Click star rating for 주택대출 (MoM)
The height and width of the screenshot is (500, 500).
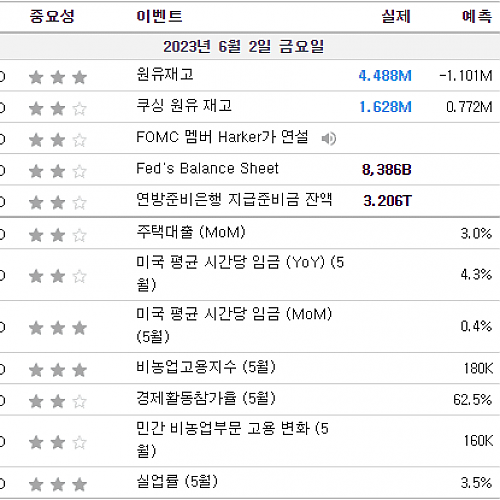tap(58, 235)
